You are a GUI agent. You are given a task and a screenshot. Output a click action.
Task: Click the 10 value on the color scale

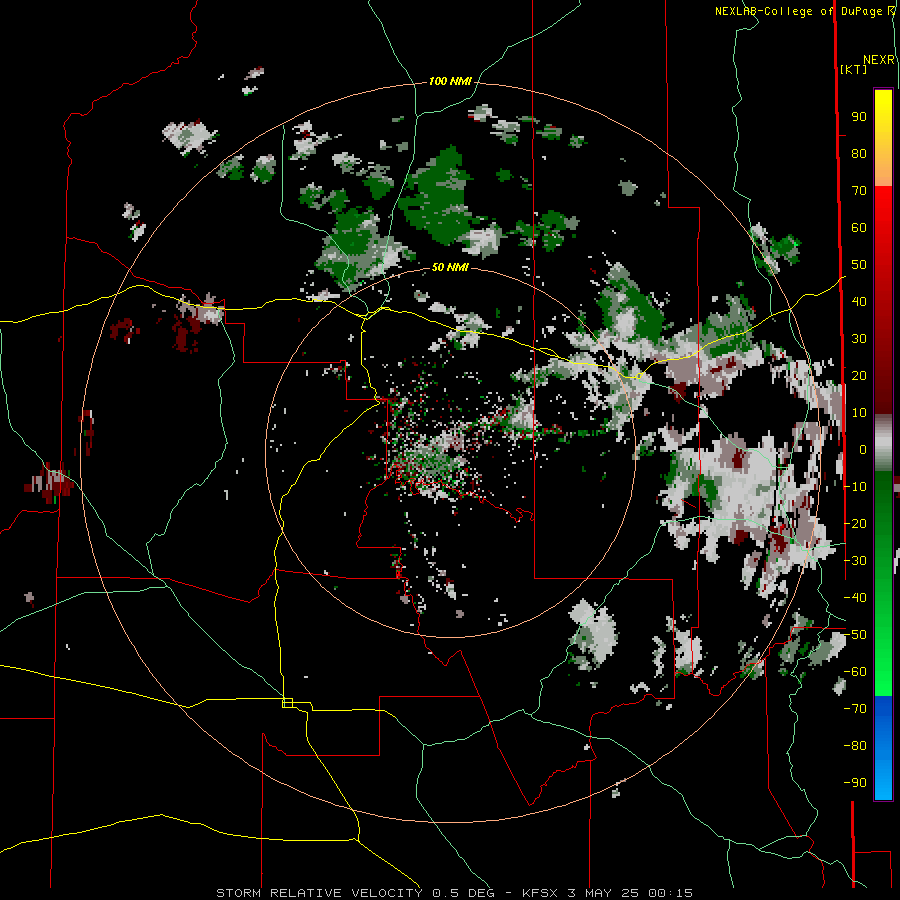[859, 413]
